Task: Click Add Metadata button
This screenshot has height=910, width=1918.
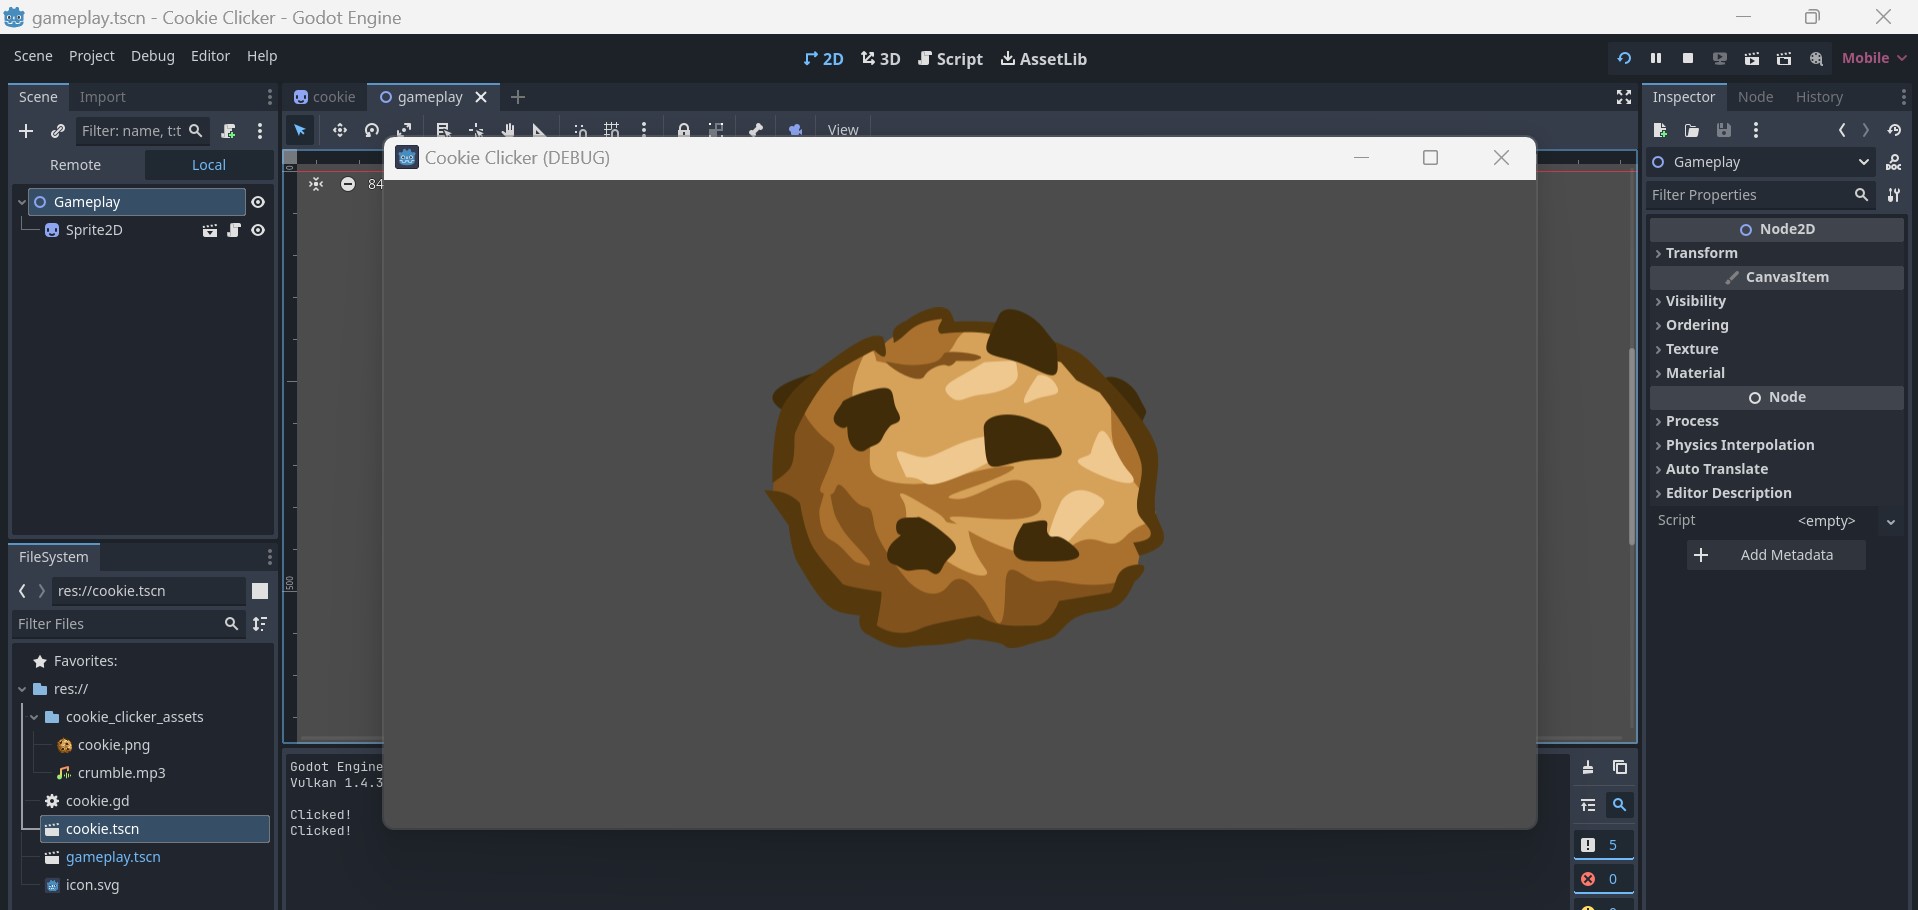Action: [1776, 555]
